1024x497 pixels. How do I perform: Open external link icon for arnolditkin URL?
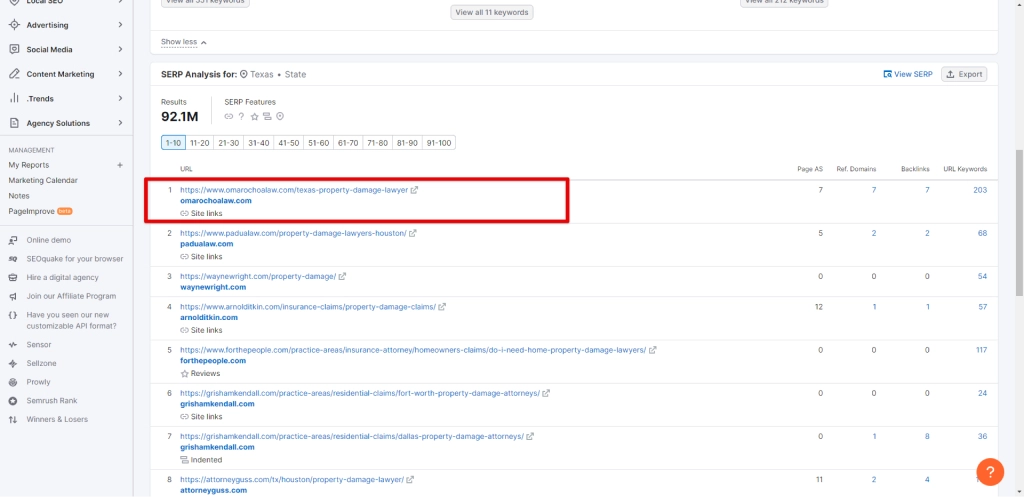[x=442, y=306]
